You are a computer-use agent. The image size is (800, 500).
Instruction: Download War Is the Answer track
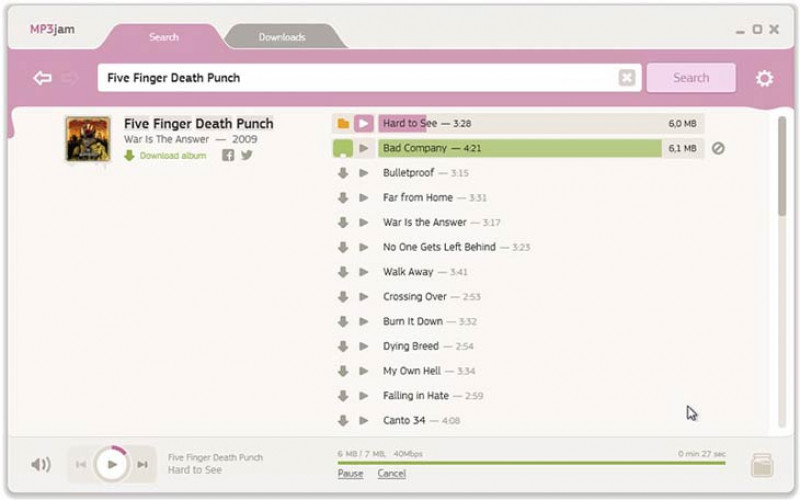click(x=343, y=222)
